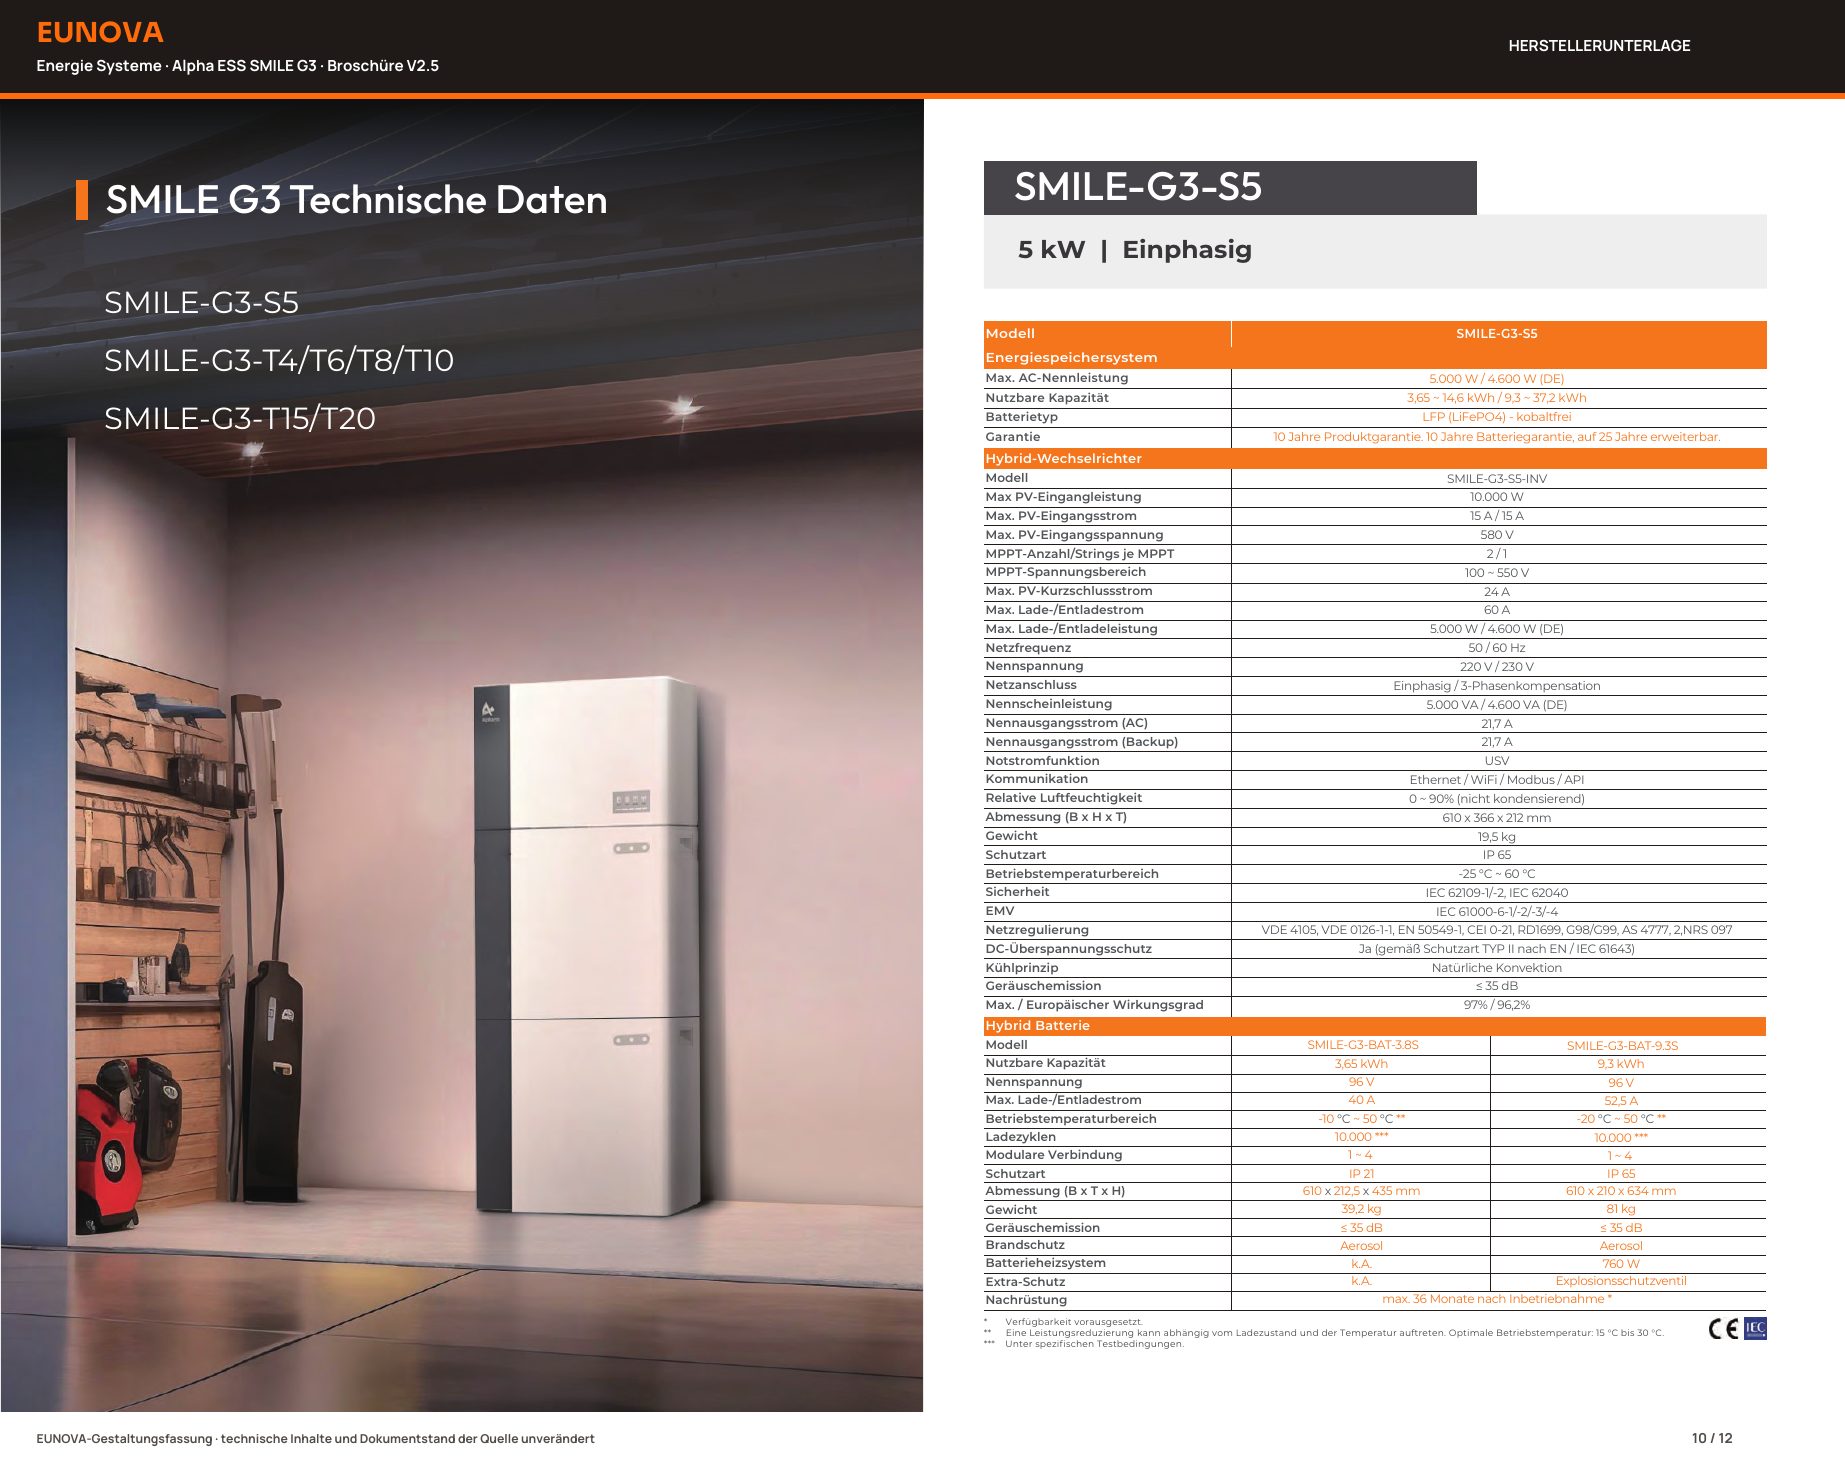Click the '5 kW | Einphasig' subtitle
The image size is (1845, 1465).
coord(1135,250)
